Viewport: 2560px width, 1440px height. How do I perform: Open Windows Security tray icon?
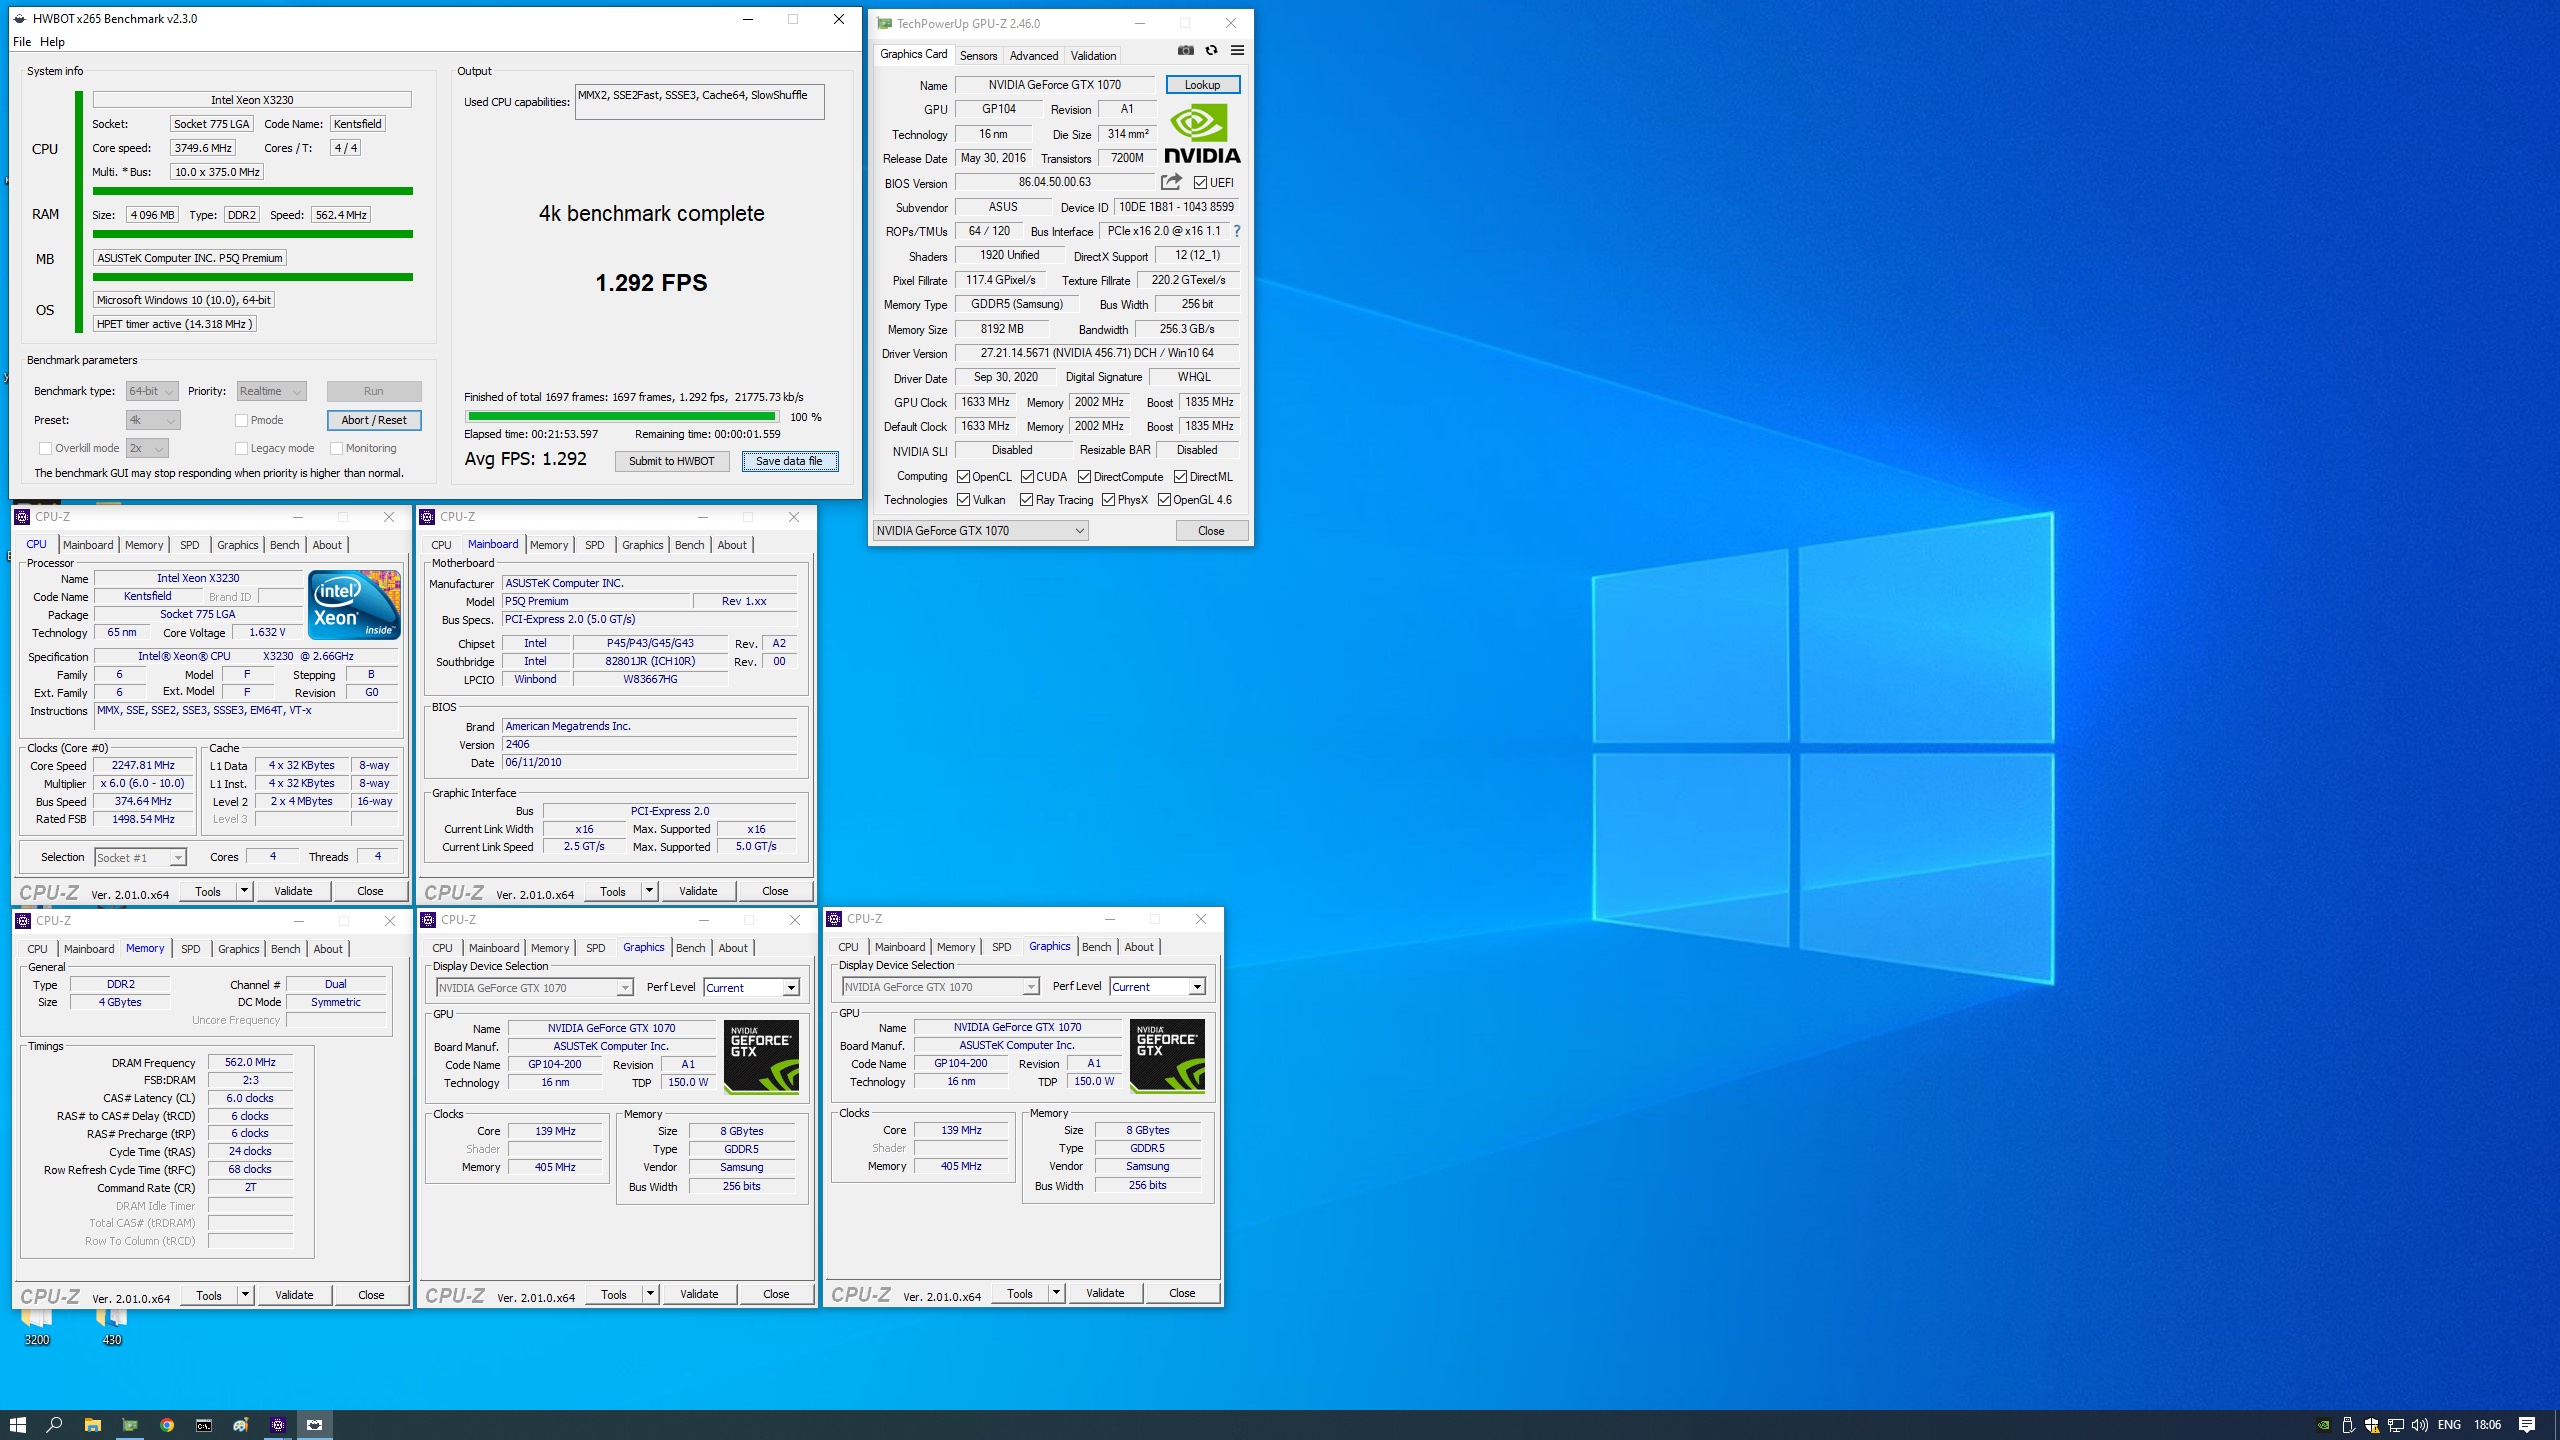[x=2371, y=1425]
